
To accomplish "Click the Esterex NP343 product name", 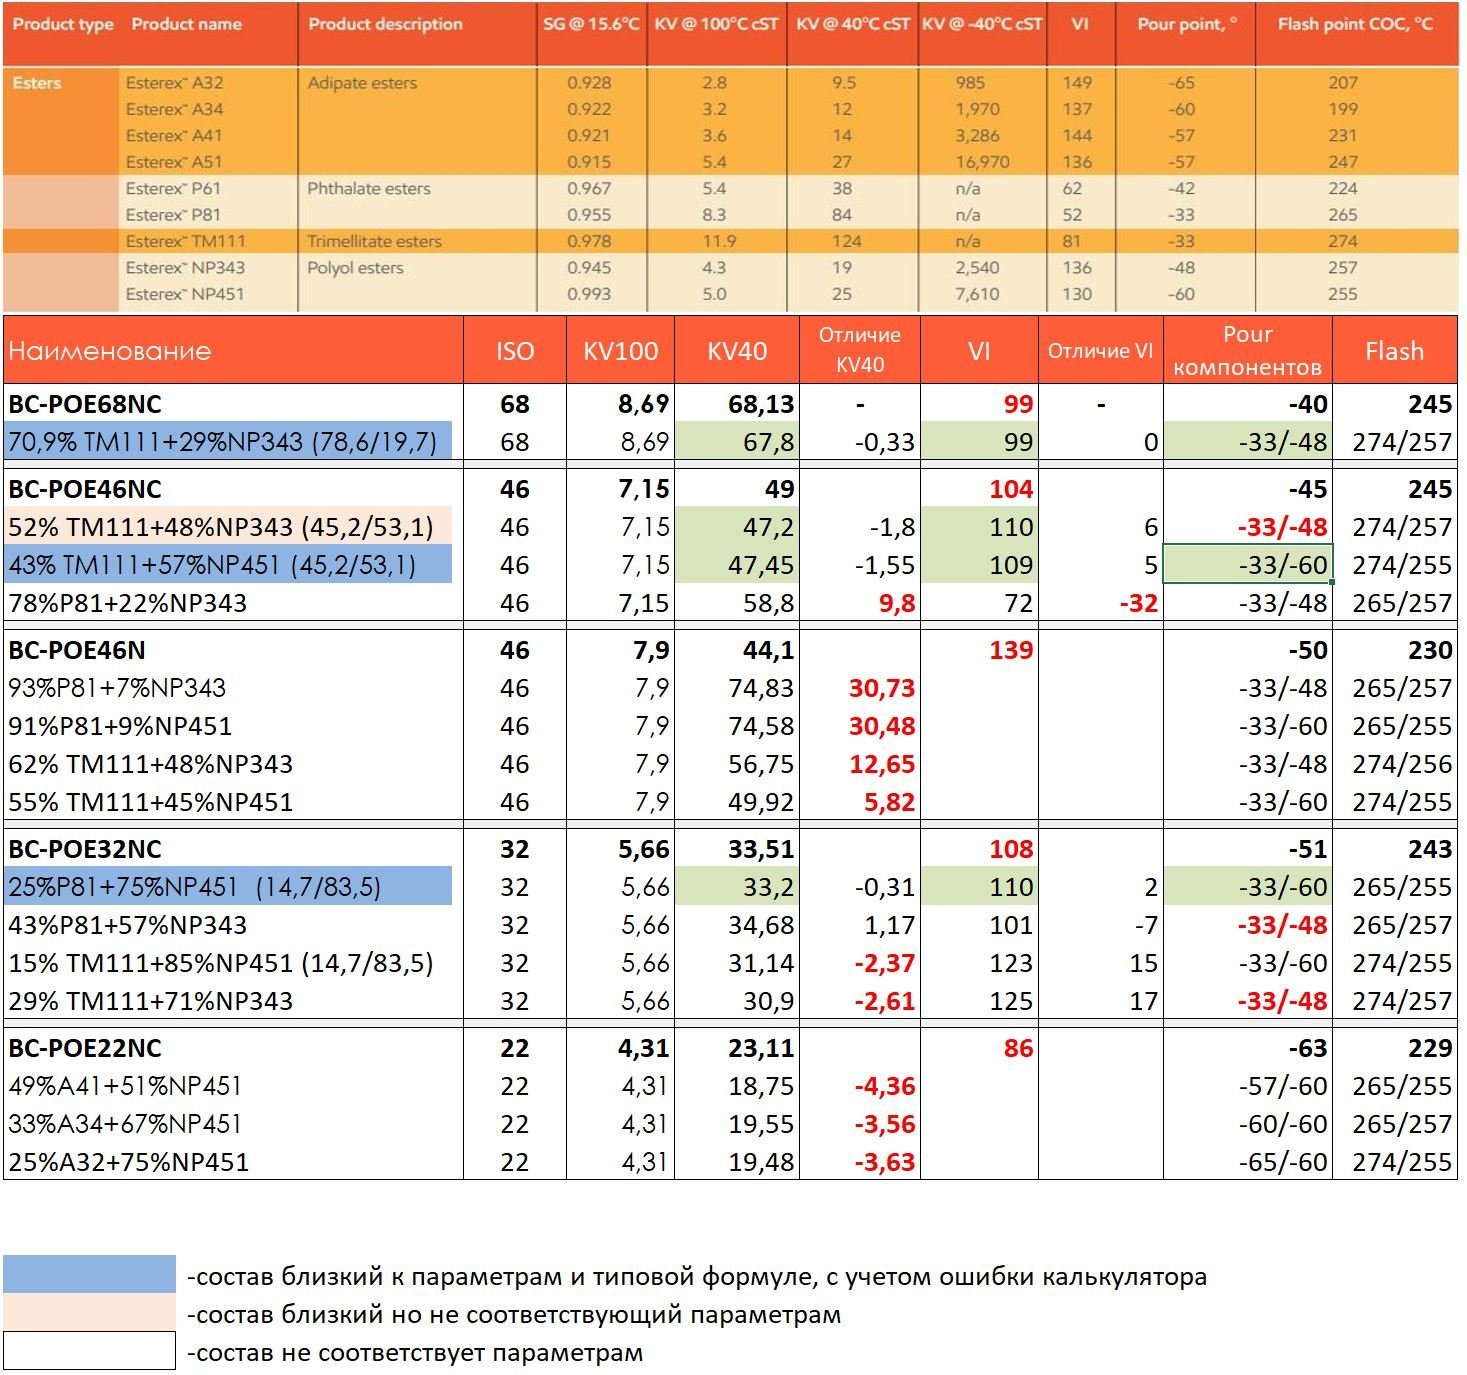I will click(186, 267).
